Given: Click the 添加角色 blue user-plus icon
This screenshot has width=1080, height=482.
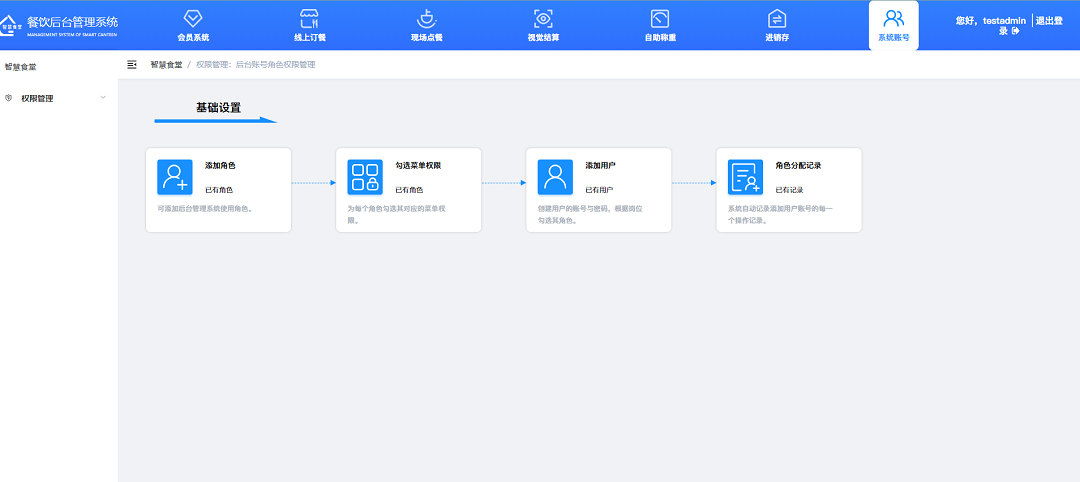Looking at the screenshot, I should click(x=174, y=177).
